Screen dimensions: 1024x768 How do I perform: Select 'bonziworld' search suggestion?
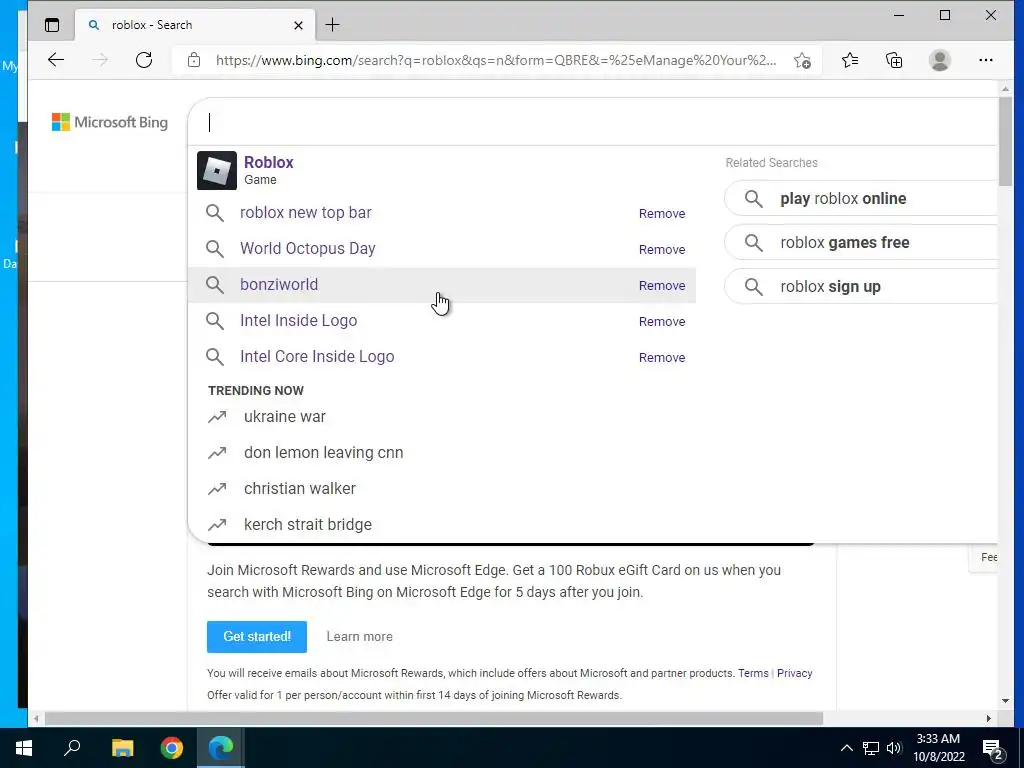[279, 285]
